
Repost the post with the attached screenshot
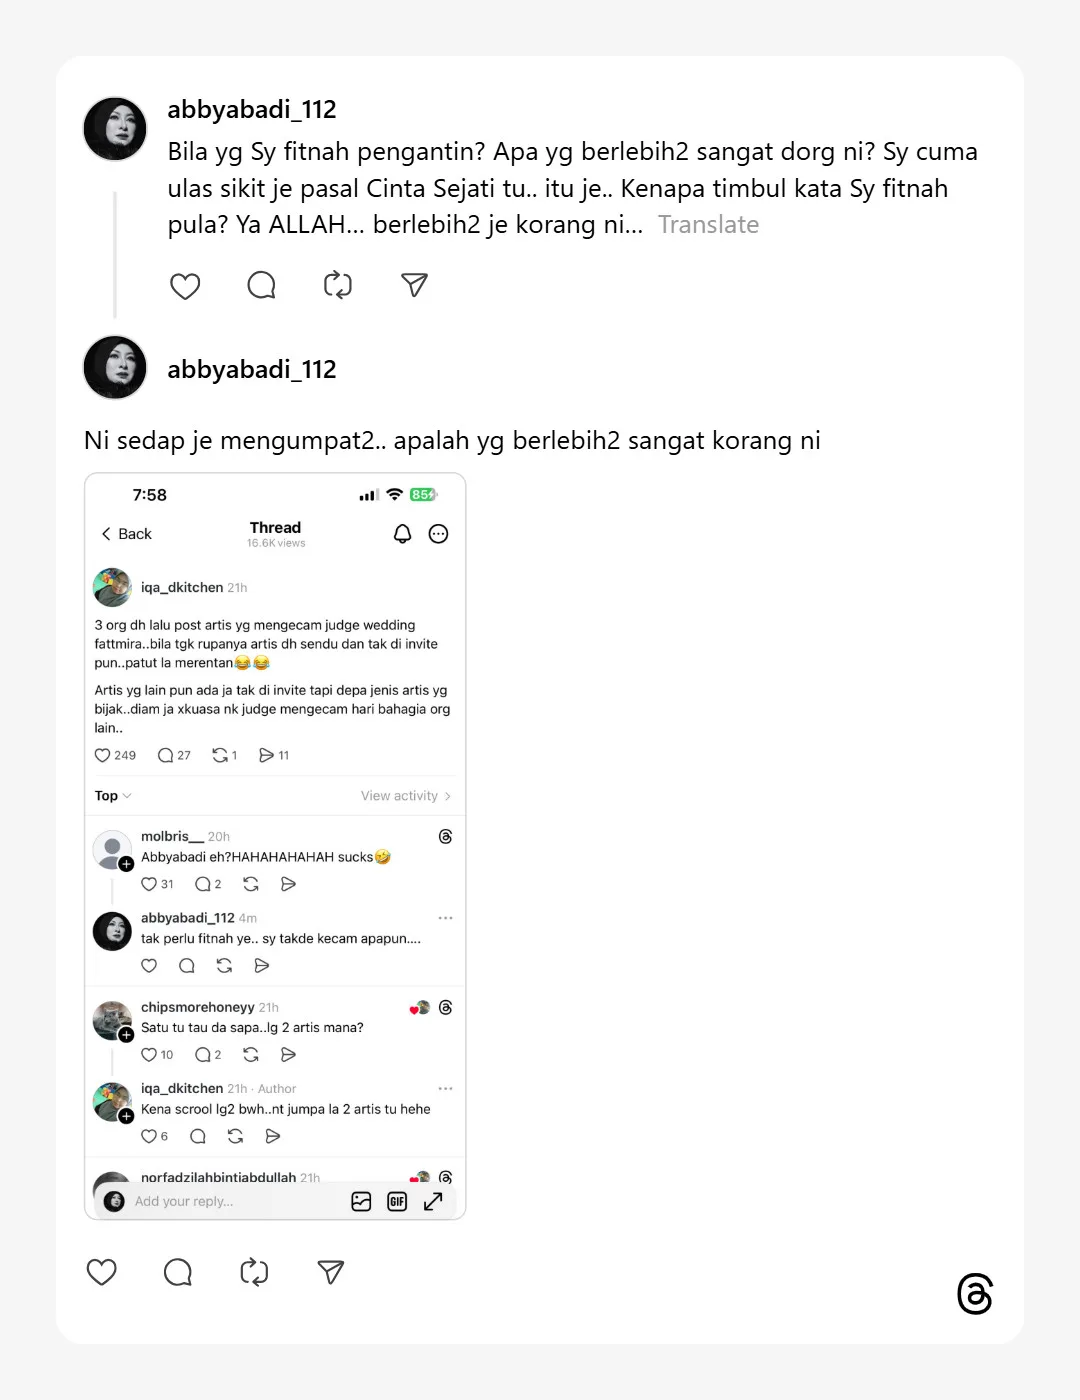(x=254, y=1272)
